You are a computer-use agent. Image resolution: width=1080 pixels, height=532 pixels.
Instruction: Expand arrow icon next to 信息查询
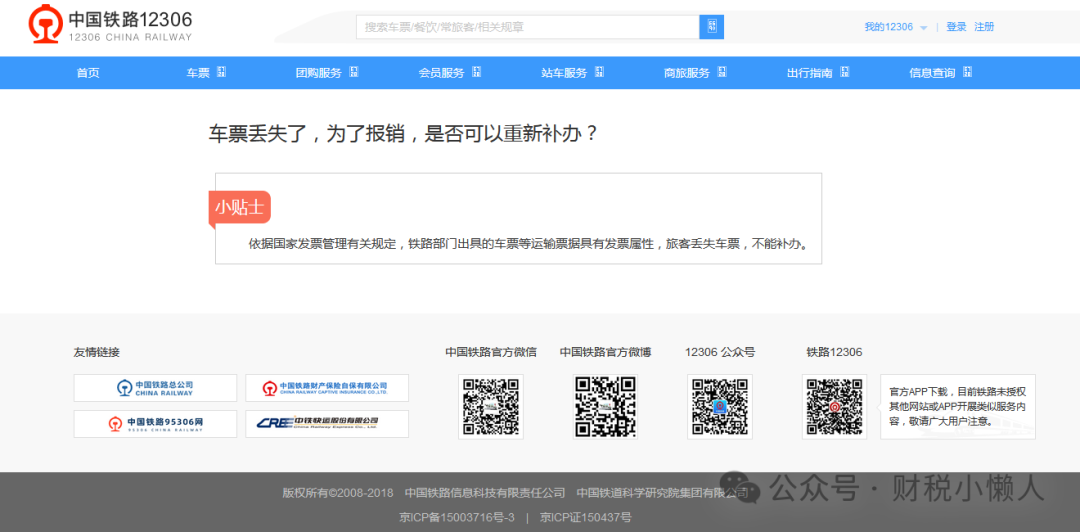click(x=968, y=72)
